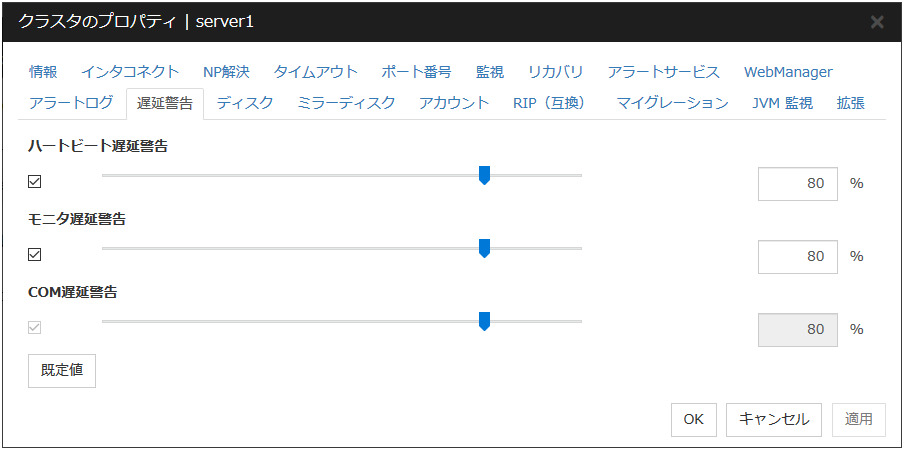
Task: Toggle the モニタ遅延警告 checkbox
Action: click(x=35, y=255)
